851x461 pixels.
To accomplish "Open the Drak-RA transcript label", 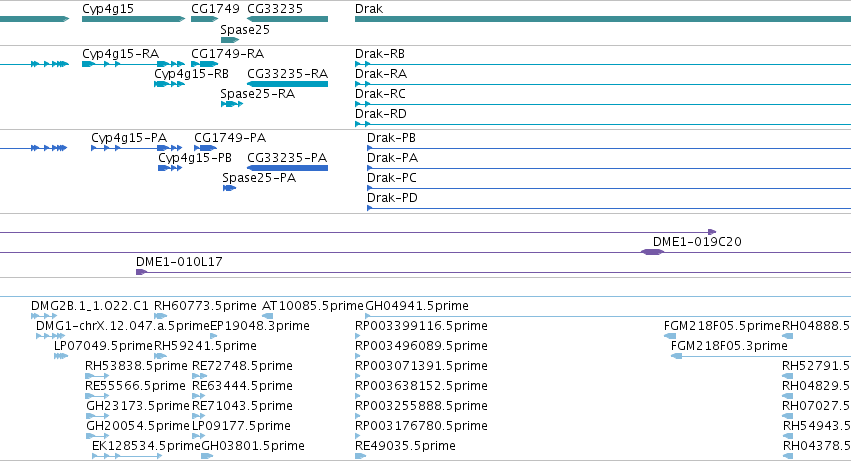I will tap(381, 74).
